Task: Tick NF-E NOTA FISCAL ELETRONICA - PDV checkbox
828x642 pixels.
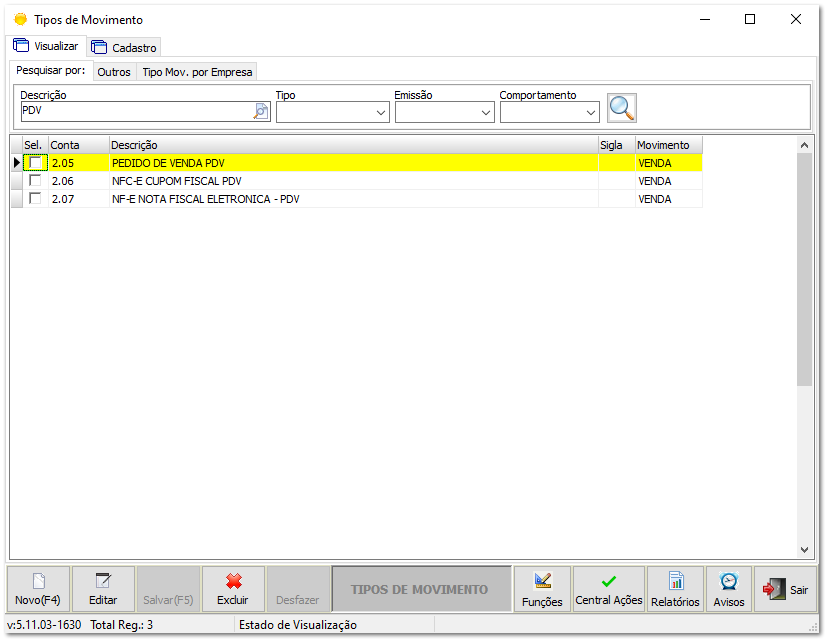Action: point(36,198)
